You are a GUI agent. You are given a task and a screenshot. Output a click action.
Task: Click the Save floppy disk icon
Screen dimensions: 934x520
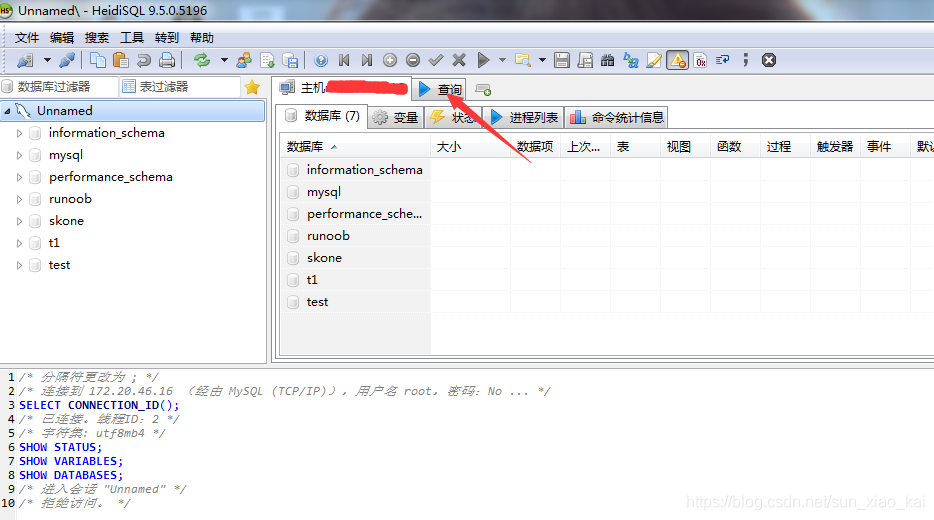click(x=562, y=60)
